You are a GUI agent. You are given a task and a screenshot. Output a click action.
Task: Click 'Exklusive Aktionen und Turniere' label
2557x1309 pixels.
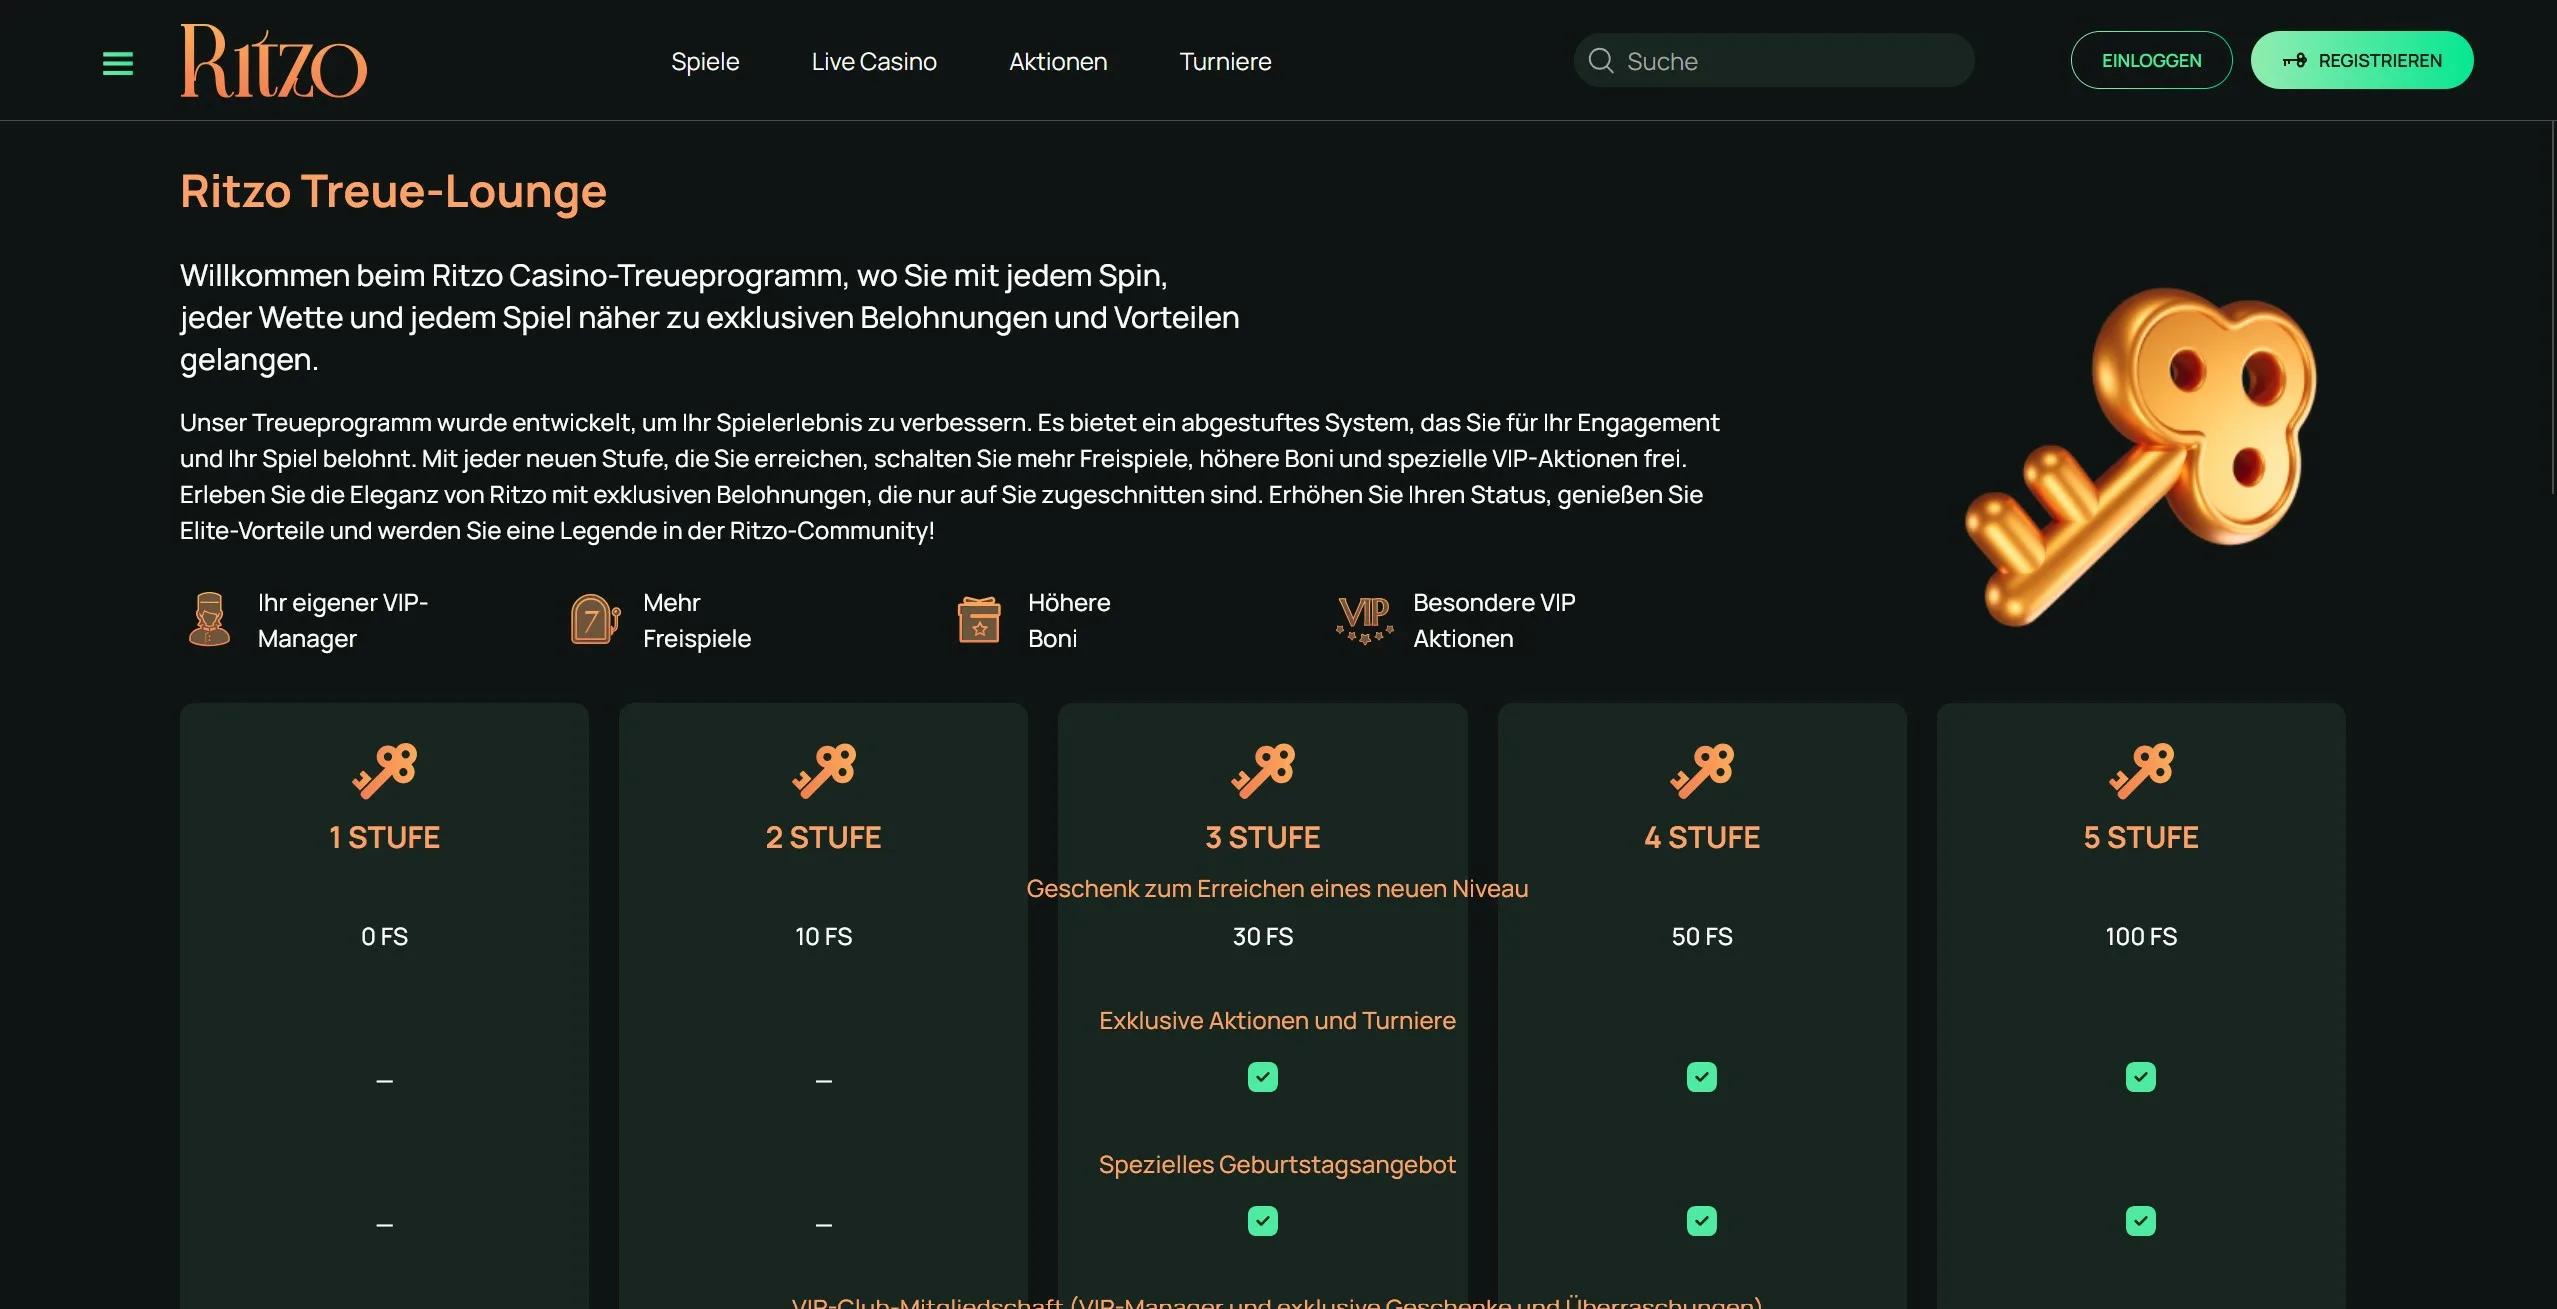(x=1277, y=1021)
